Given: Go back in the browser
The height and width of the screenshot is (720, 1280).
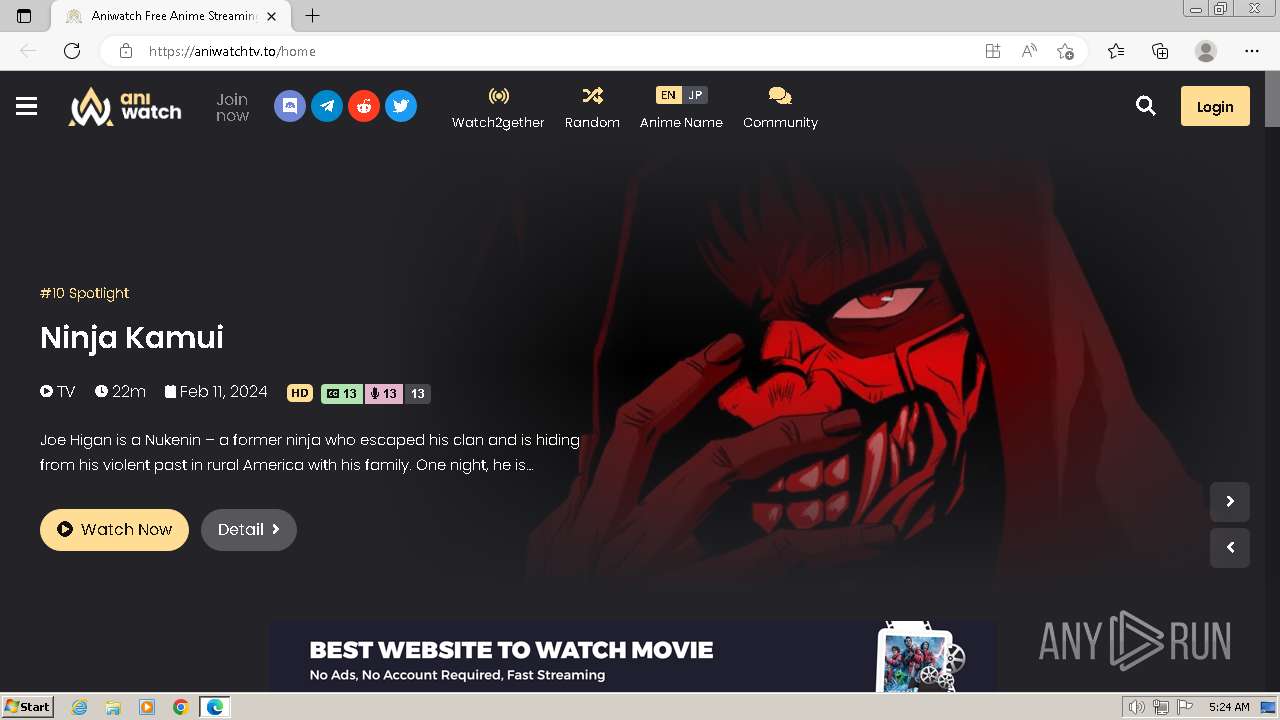Looking at the screenshot, I should 28,51.
